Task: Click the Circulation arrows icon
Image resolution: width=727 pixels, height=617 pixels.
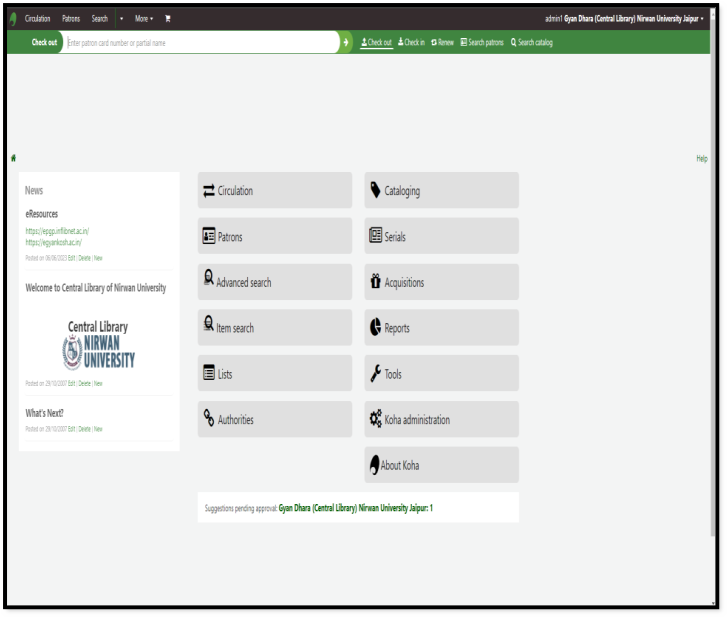Action: 209,191
